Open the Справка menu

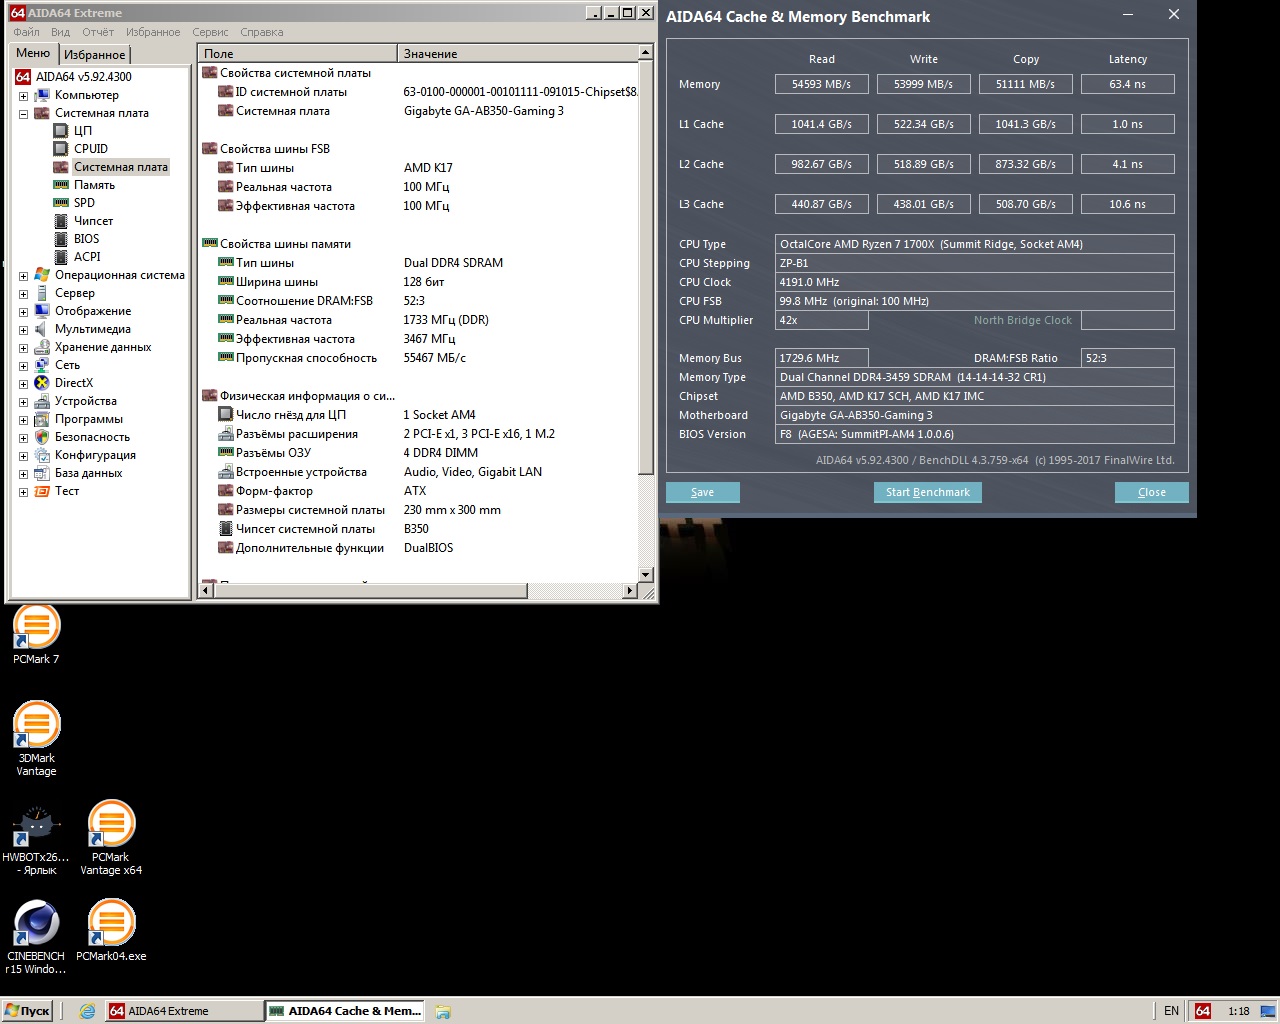tap(262, 32)
